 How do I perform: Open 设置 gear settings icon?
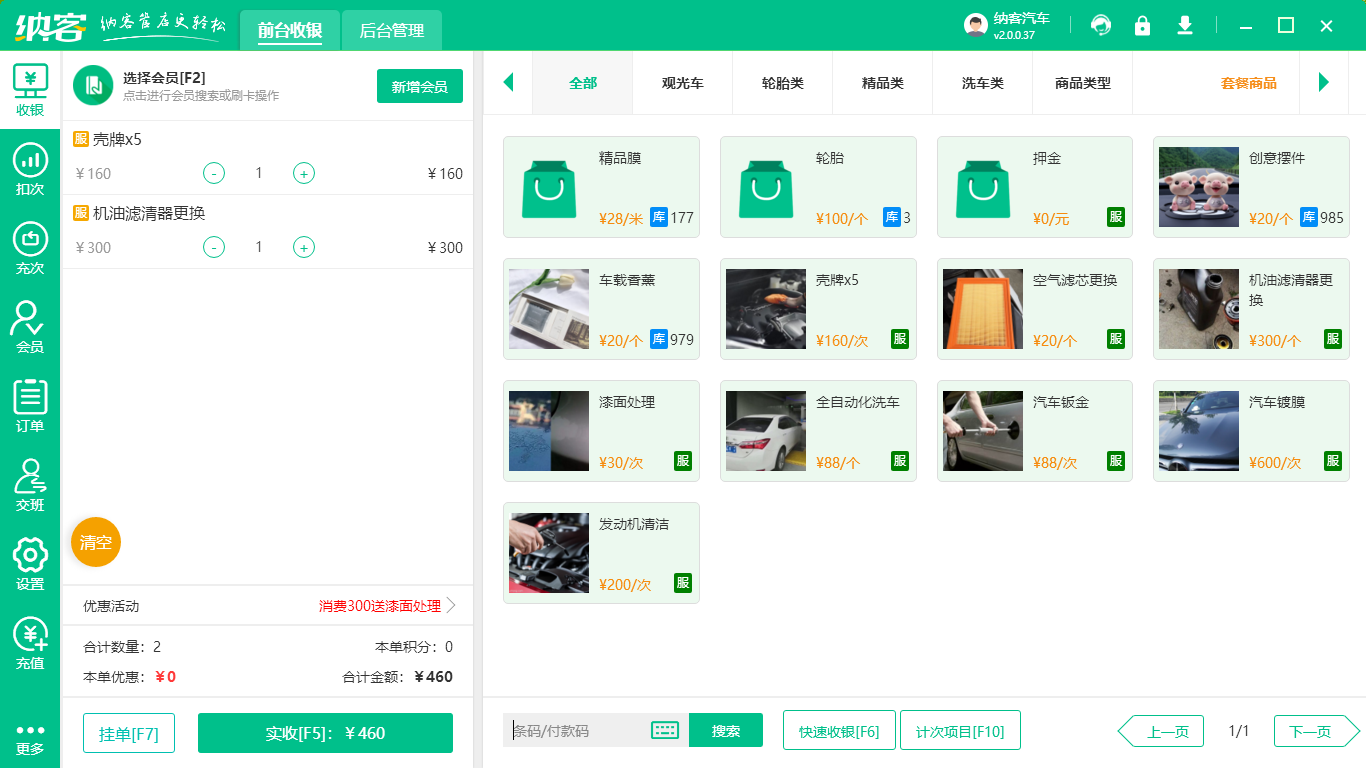click(x=30, y=565)
